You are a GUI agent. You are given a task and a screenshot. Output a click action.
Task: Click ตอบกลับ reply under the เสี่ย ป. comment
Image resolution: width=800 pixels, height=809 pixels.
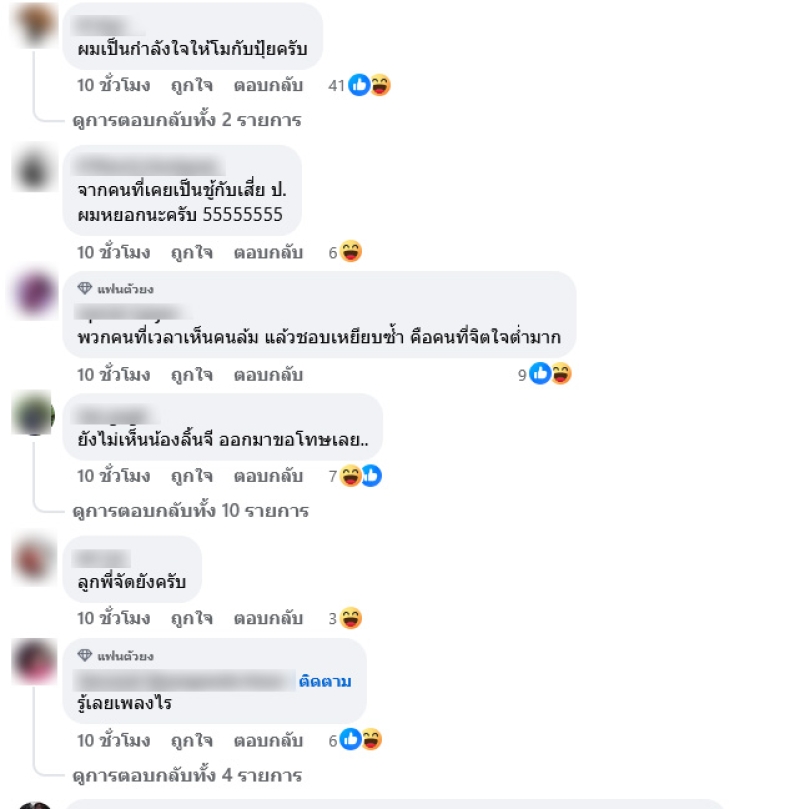(268, 252)
